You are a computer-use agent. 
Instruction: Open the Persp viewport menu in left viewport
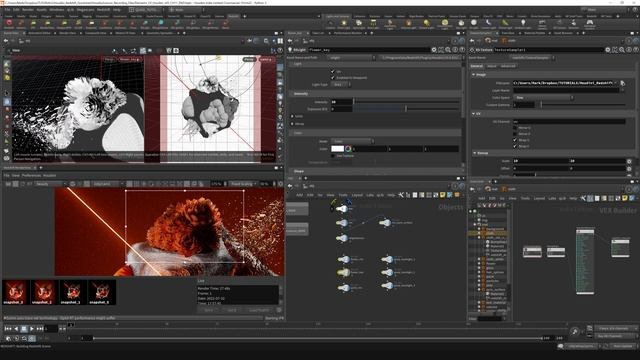109,60
